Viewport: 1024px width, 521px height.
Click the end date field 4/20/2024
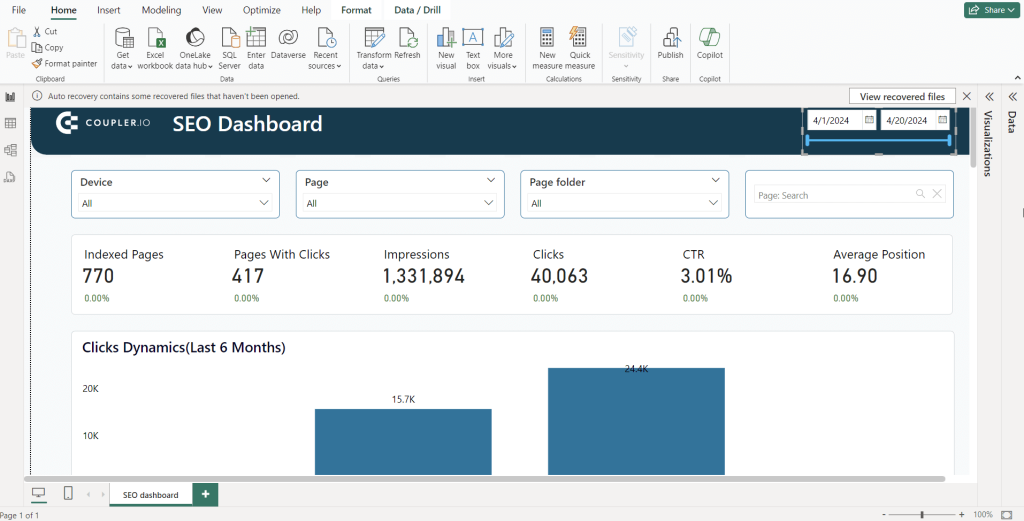[x=908, y=120]
